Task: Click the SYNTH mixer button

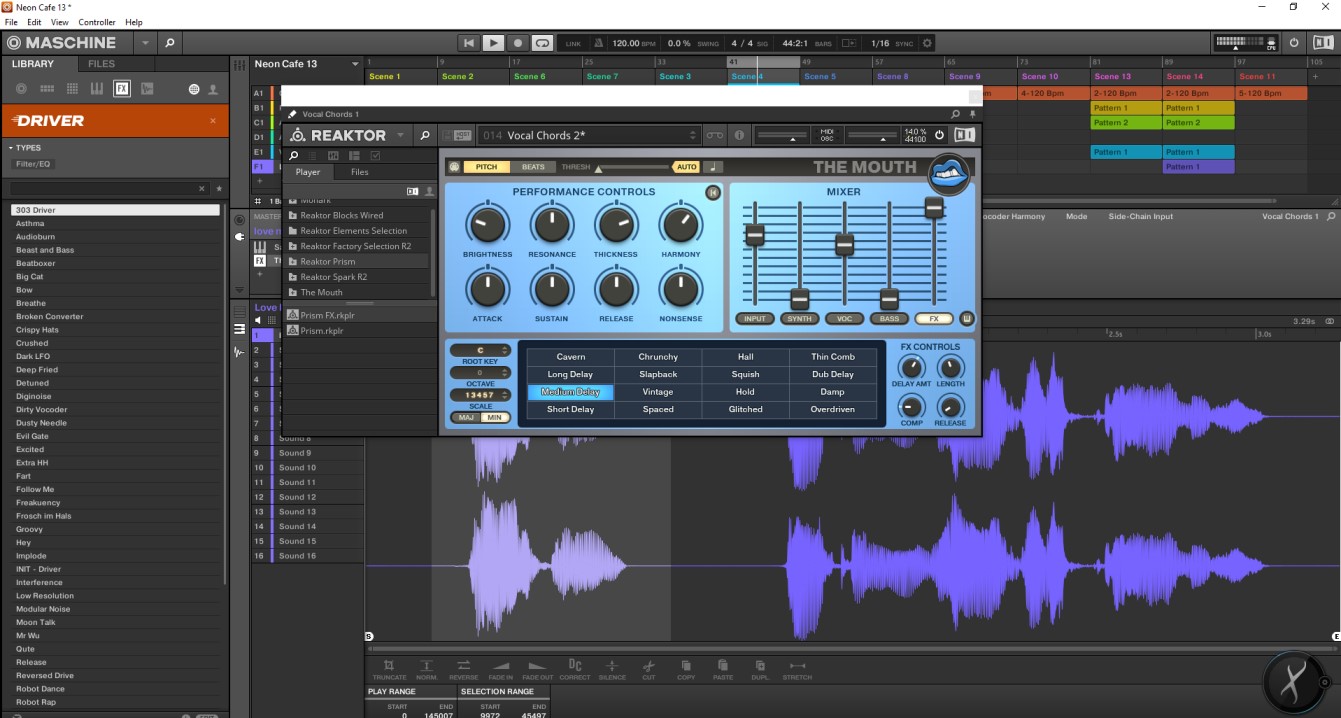Action: (799, 319)
